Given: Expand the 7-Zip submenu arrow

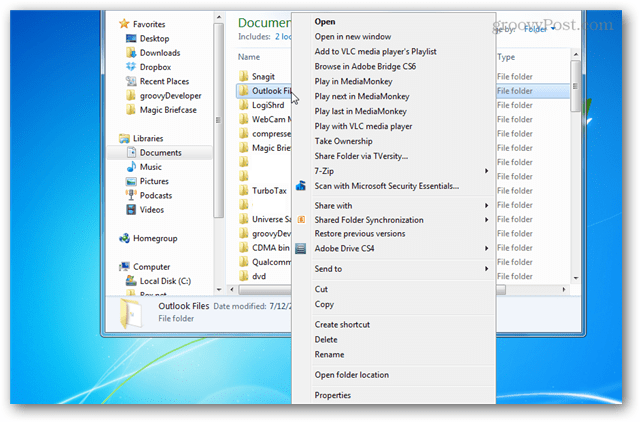Looking at the screenshot, I should pos(486,171).
